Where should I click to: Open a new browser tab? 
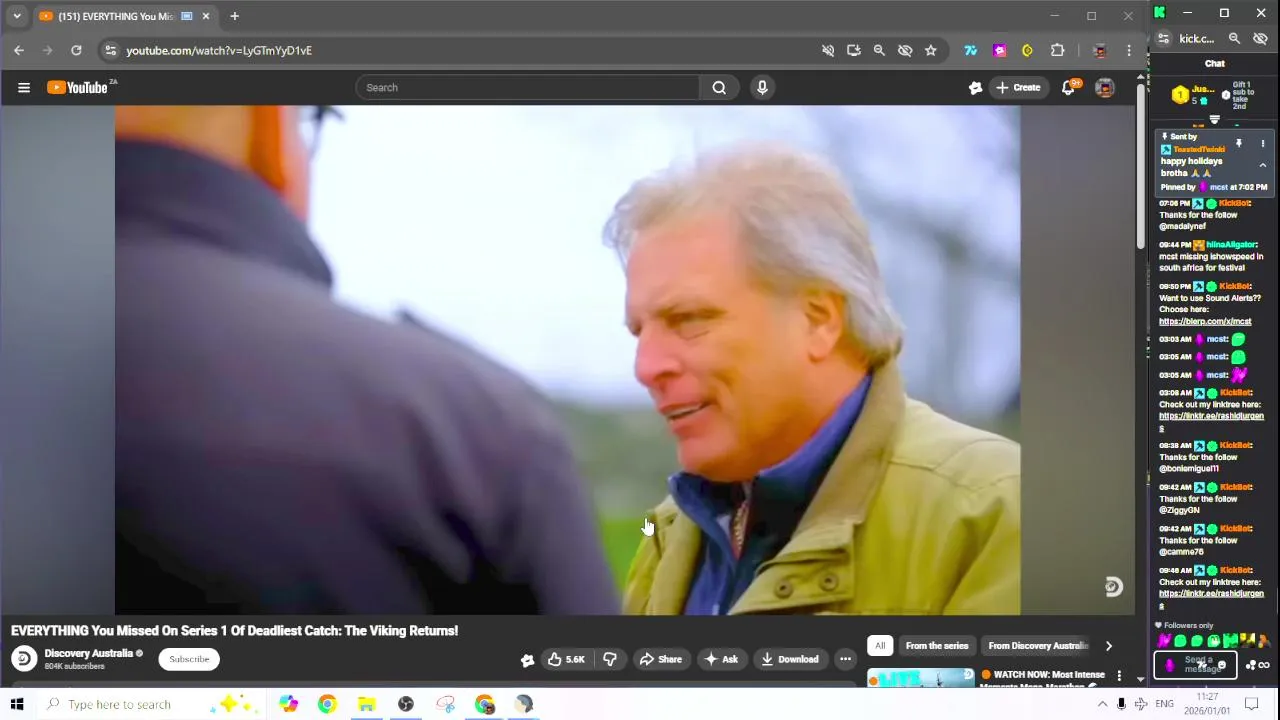click(234, 16)
